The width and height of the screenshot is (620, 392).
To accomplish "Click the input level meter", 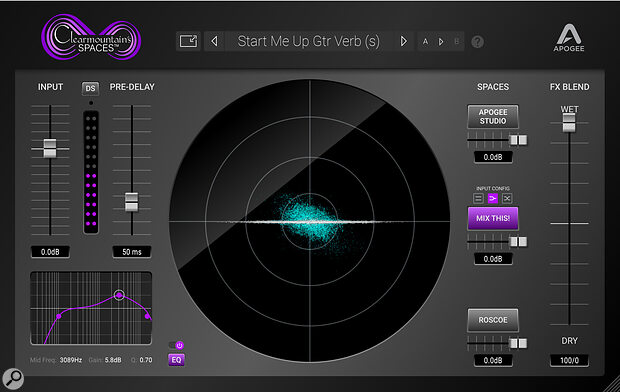I will (x=91, y=172).
